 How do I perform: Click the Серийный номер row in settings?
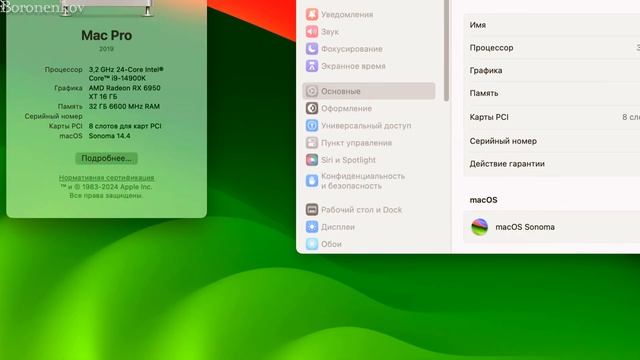click(552, 141)
